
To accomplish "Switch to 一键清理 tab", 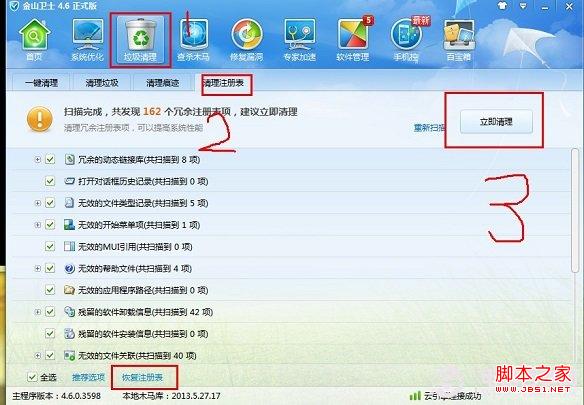I will (x=41, y=83).
